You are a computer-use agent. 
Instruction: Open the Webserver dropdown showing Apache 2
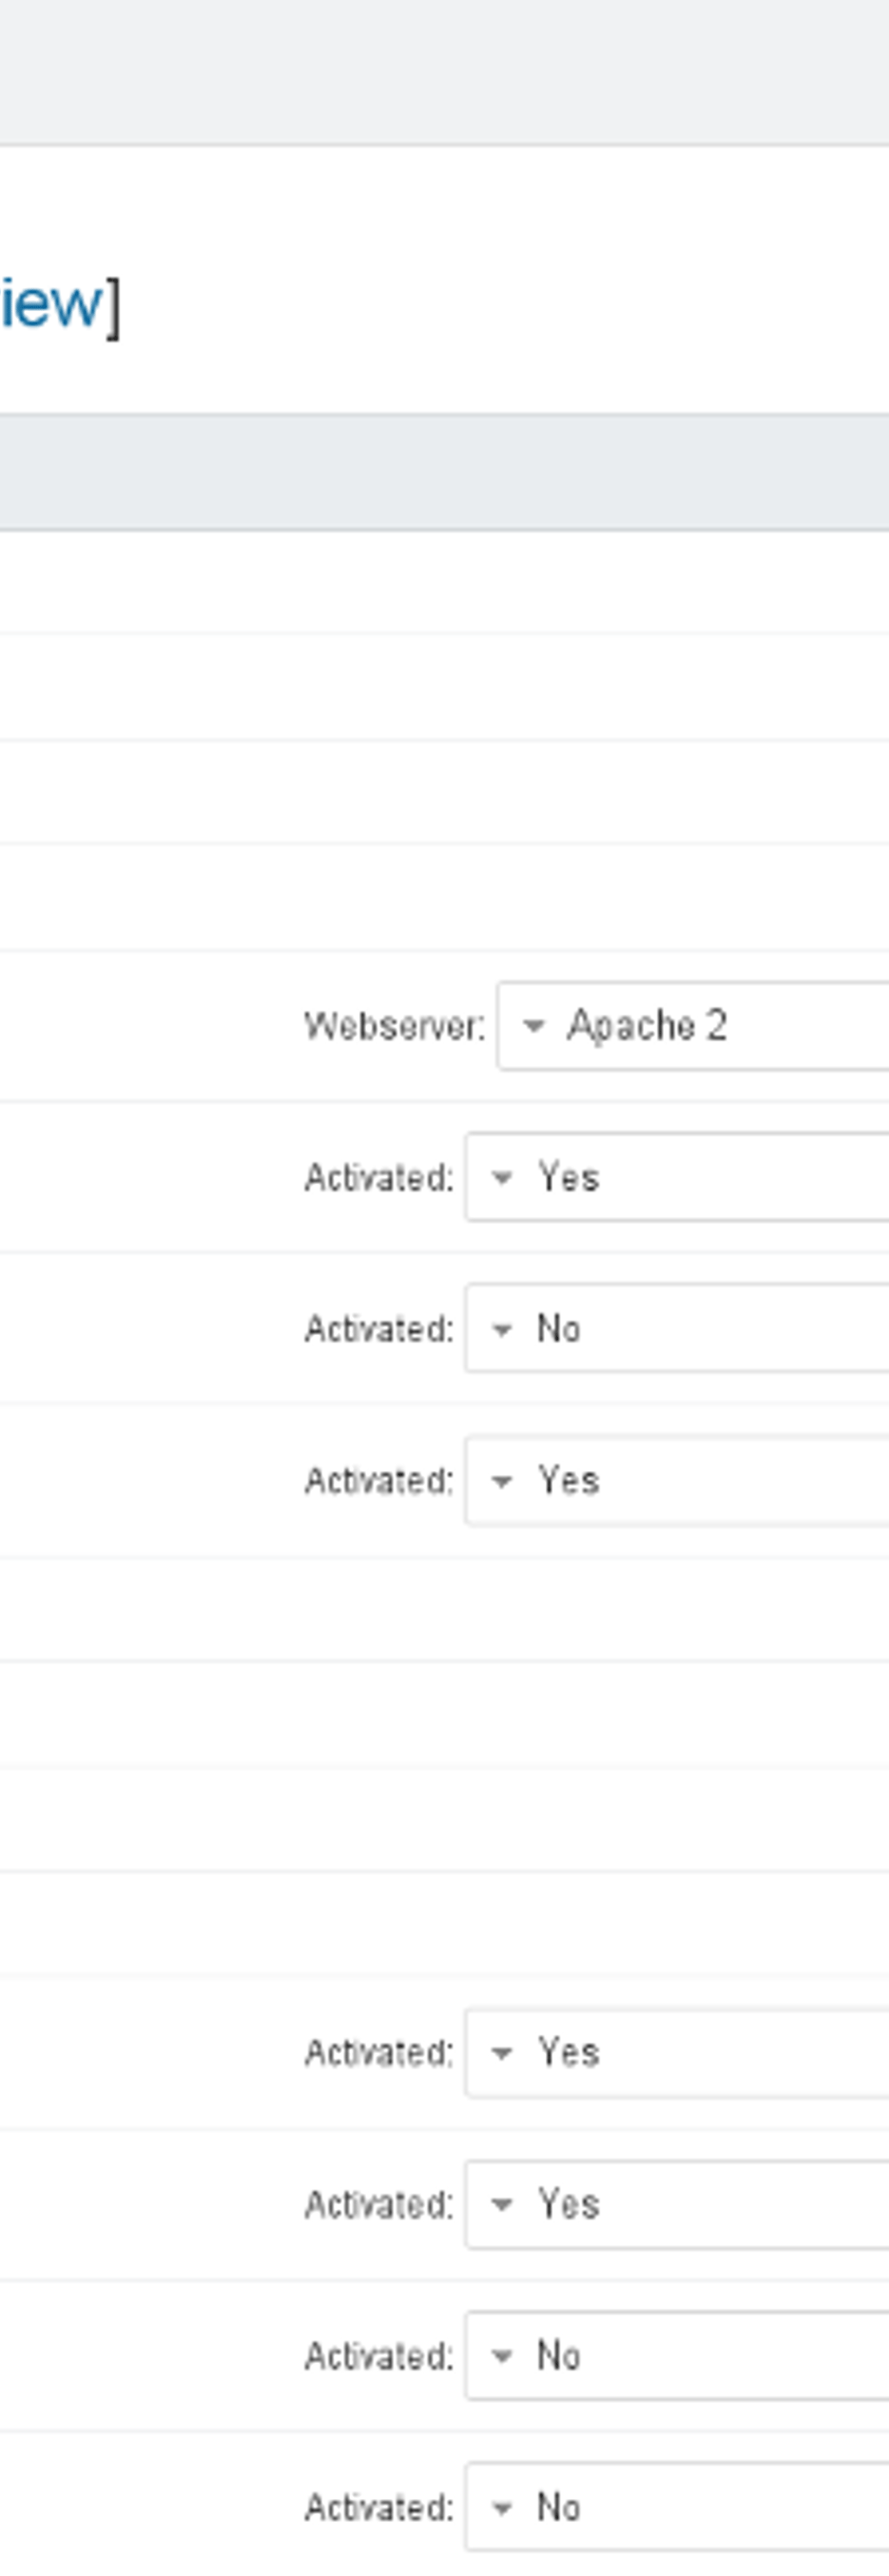[692, 1026]
